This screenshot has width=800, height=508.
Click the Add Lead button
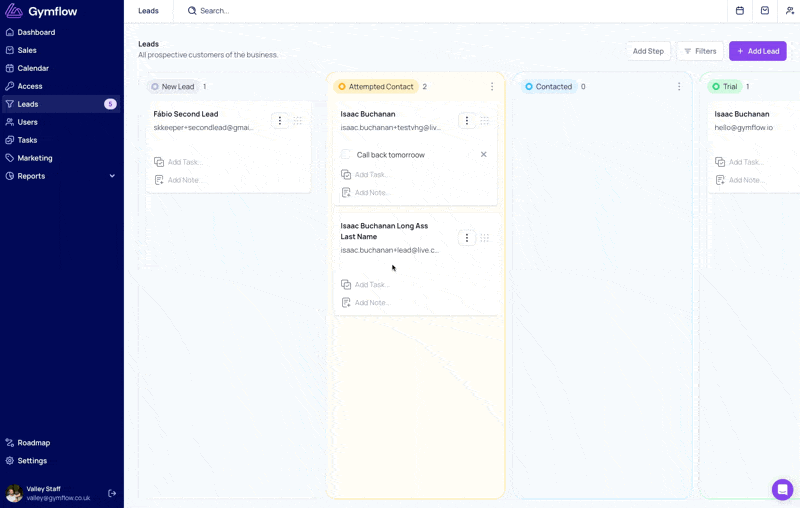pyautogui.click(x=757, y=51)
